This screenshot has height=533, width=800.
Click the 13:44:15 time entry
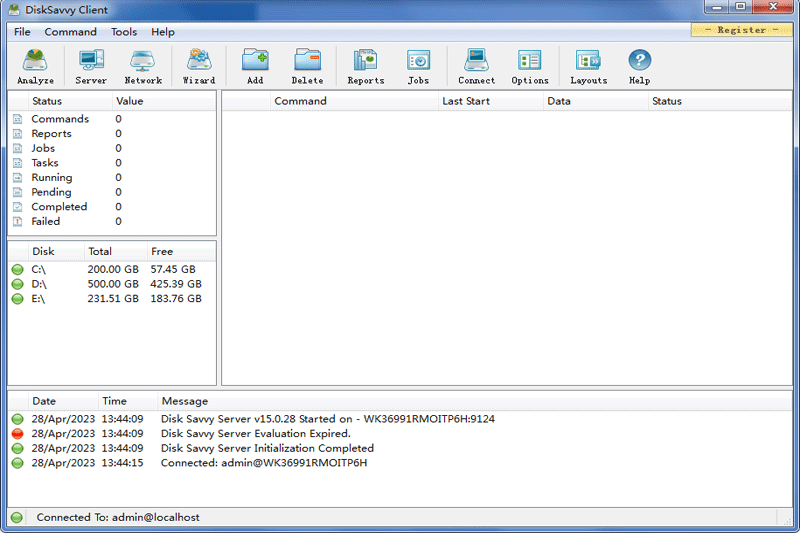click(122, 463)
